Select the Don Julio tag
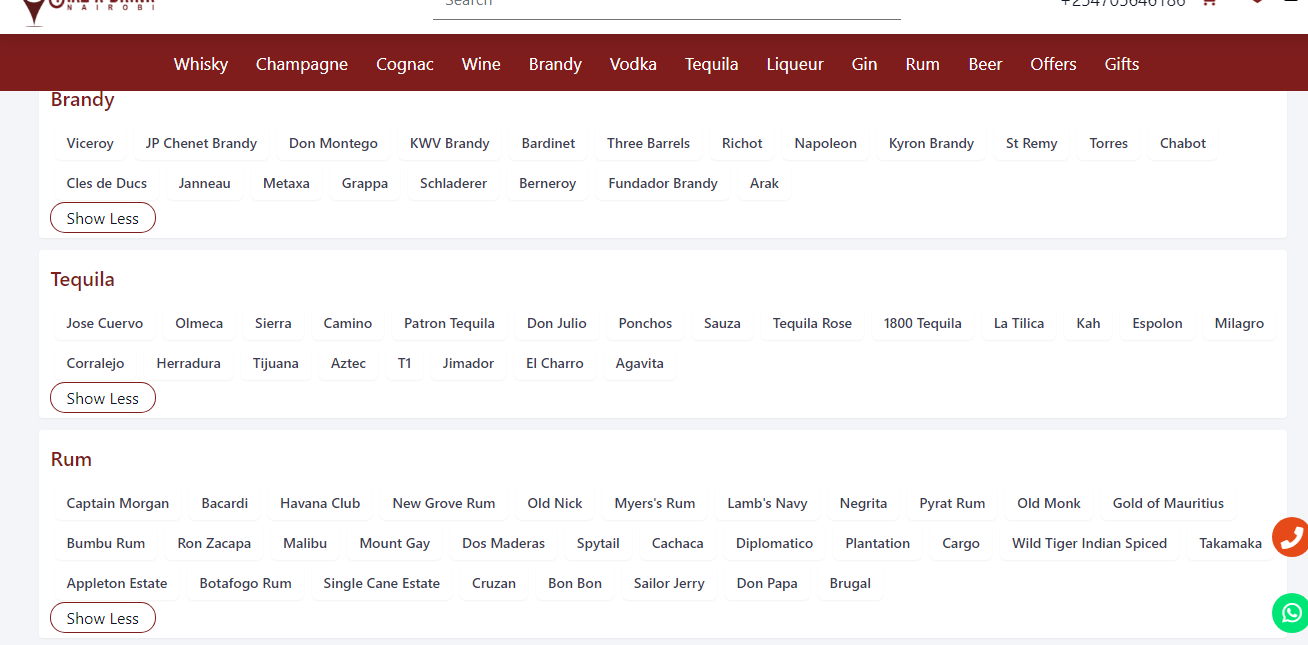1308x645 pixels. (557, 323)
